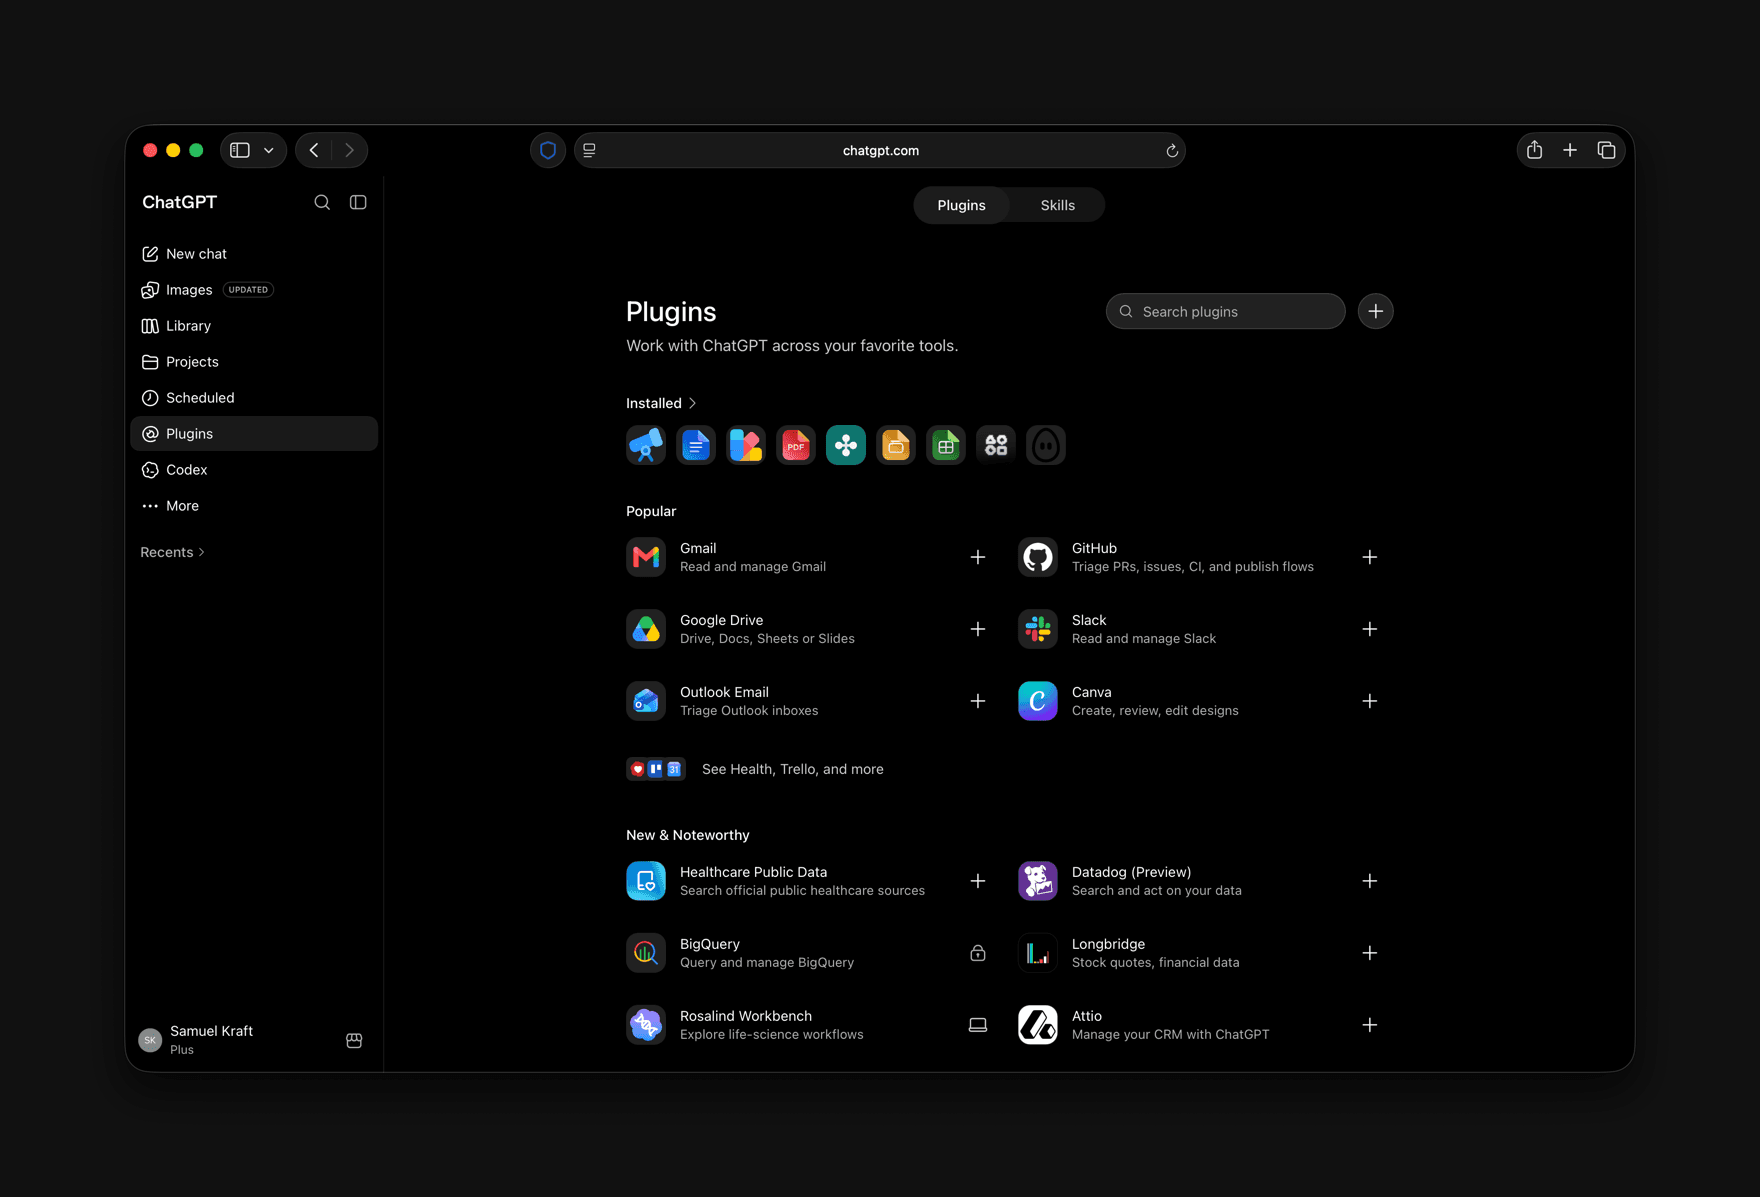Open Codex in the sidebar
The image size is (1760, 1197).
[x=254, y=470]
